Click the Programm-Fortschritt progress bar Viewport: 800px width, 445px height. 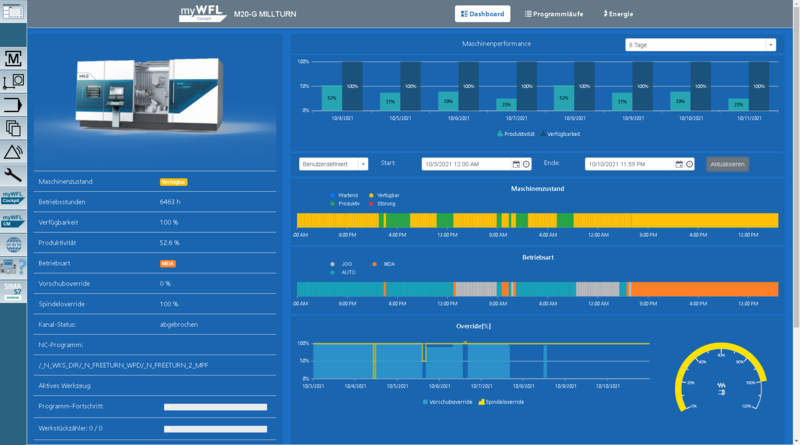215,407
